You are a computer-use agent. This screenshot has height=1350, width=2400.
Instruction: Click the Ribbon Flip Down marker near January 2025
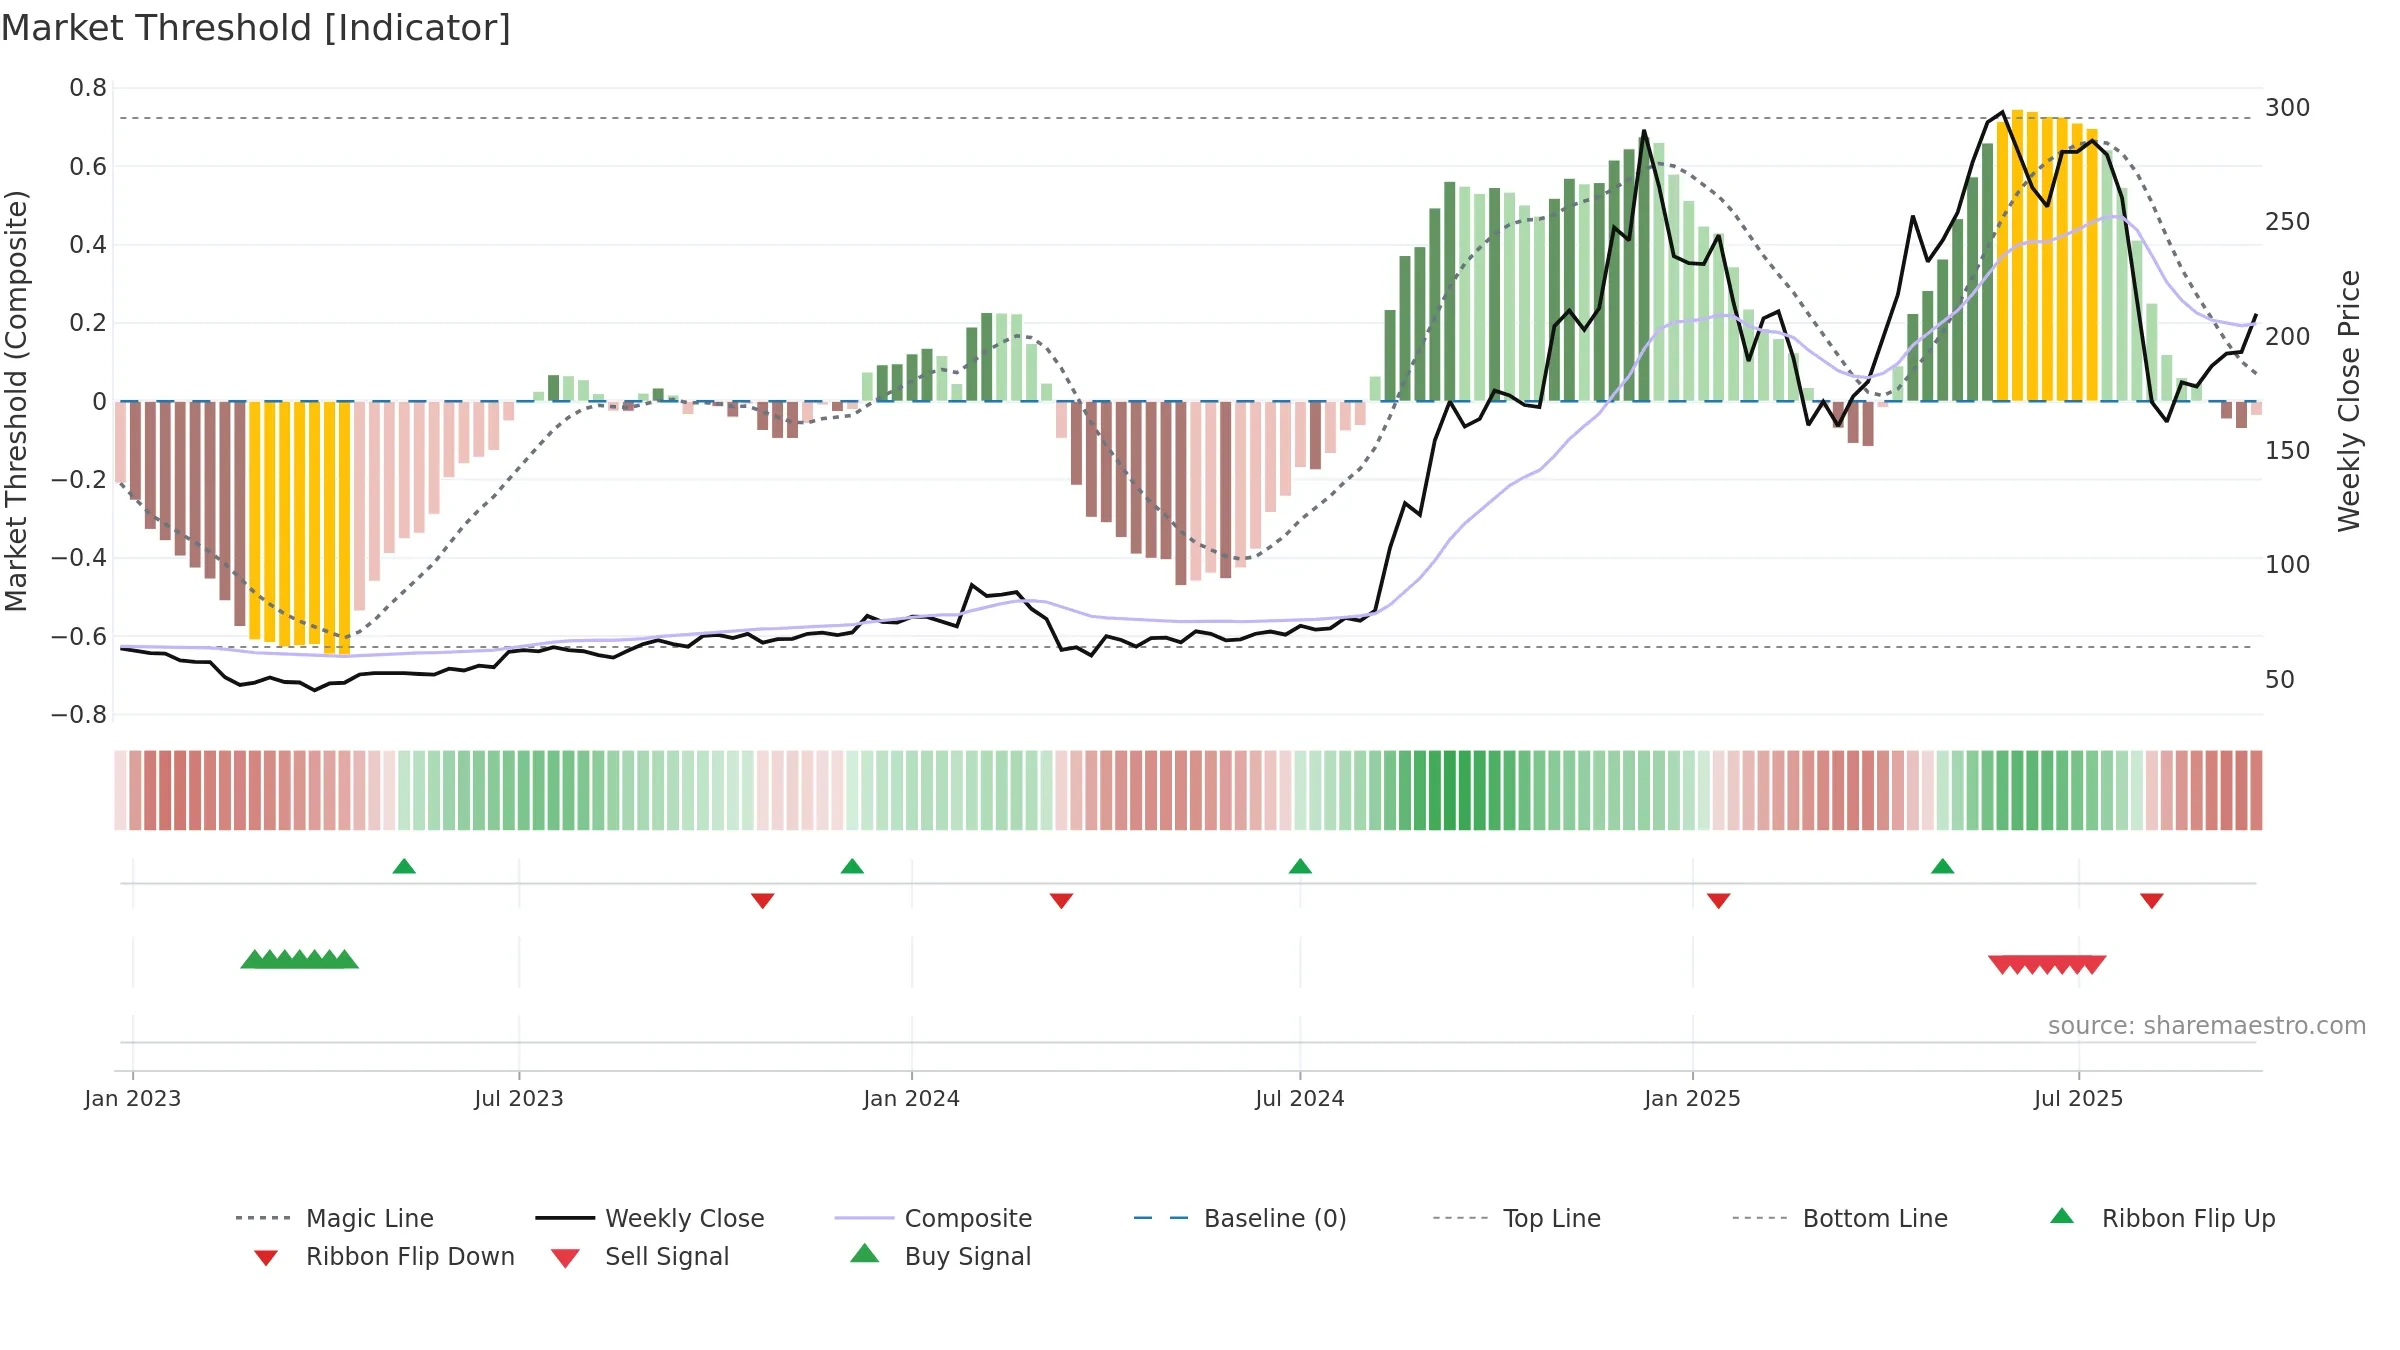pyautogui.click(x=1718, y=901)
